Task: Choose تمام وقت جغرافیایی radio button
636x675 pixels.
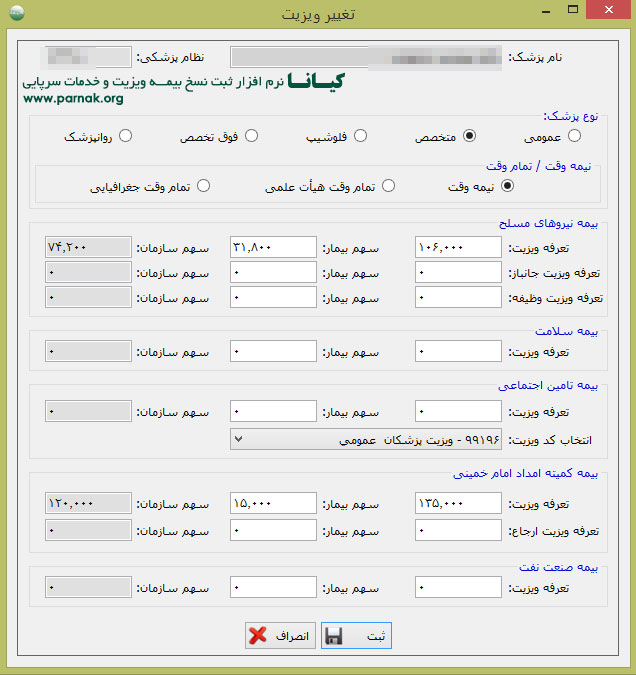Action: click(x=203, y=185)
